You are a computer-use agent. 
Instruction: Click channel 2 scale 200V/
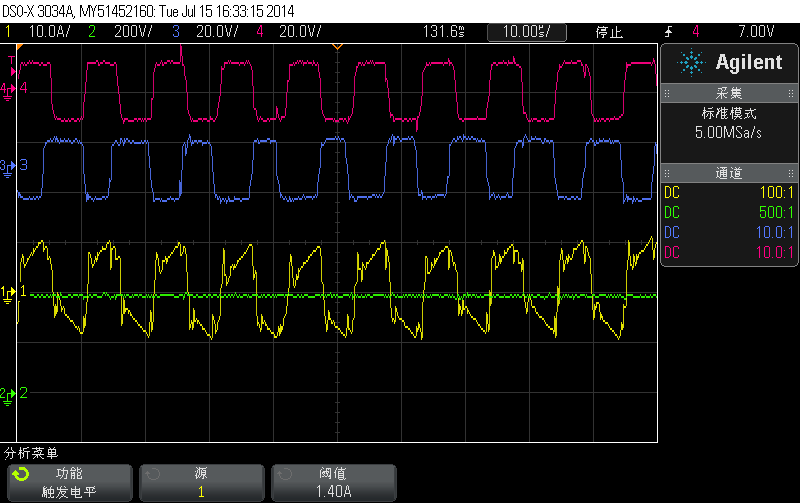coord(133,32)
